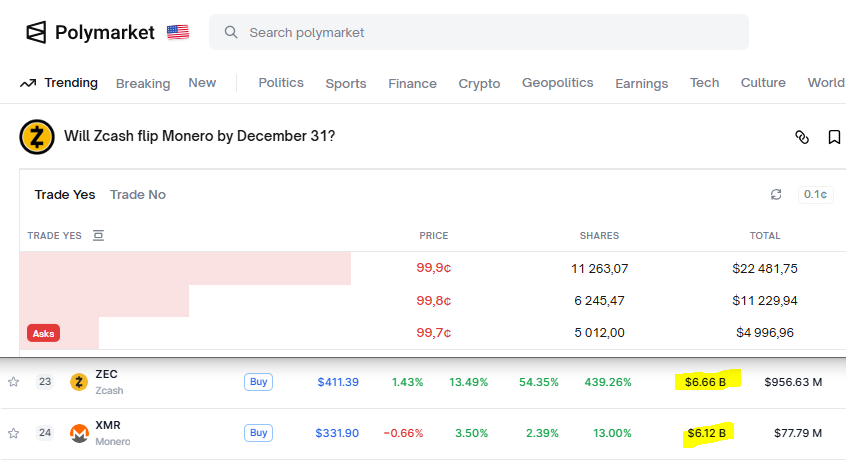Click the ZEC price $411.39
Image resolution: width=846 pixels, height=461 pixels.
coord(338,382)
